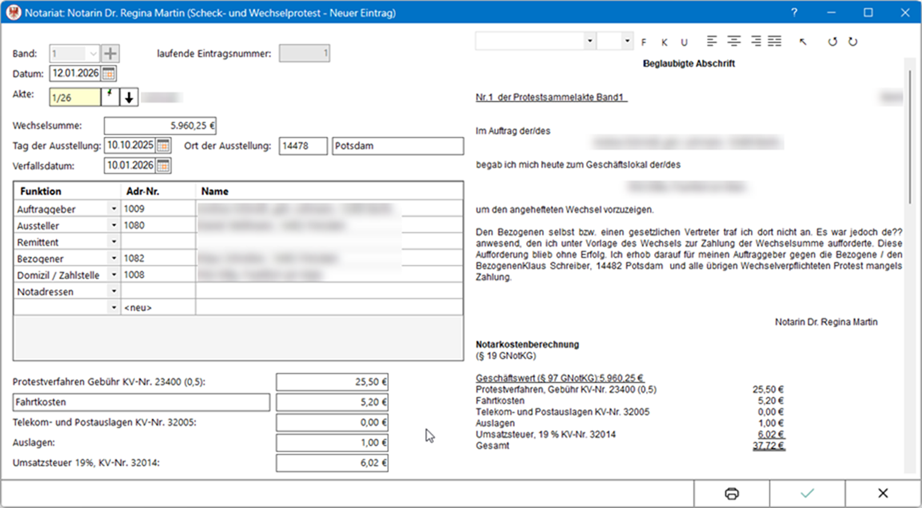The height and width of the screenshot is (508, 922).
Task: Open the font size dropdown
Action: coord(627,41)
